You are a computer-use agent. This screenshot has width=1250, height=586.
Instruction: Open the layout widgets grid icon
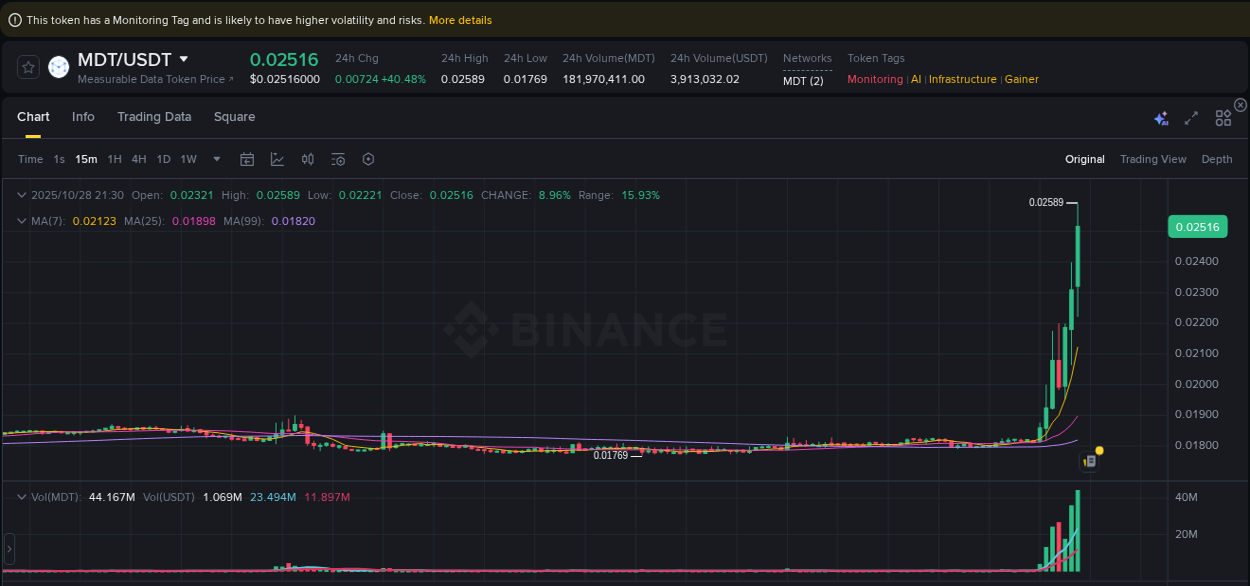pyautogui.click(x=1223, y=117)
